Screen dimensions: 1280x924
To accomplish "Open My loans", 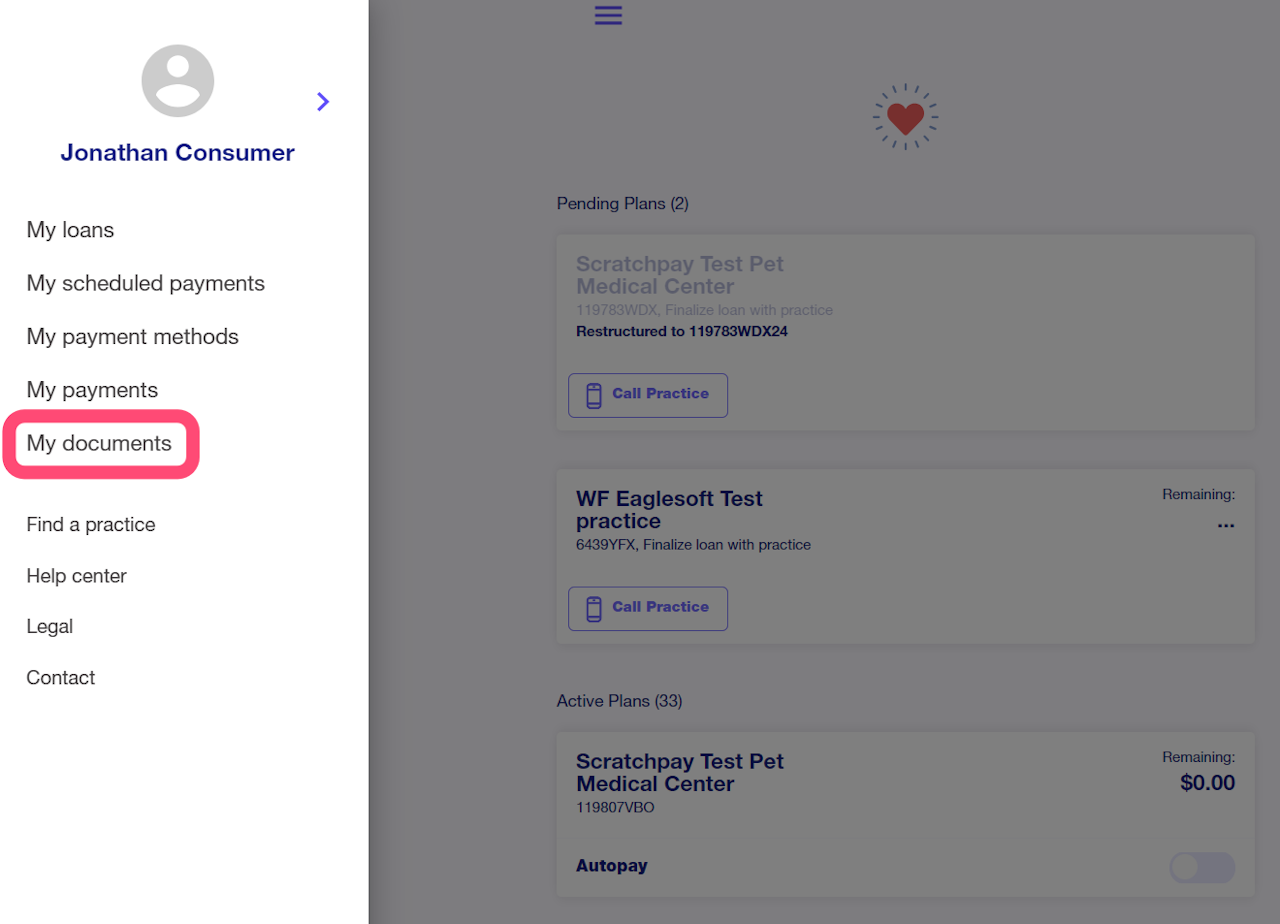I will [70, 230].
